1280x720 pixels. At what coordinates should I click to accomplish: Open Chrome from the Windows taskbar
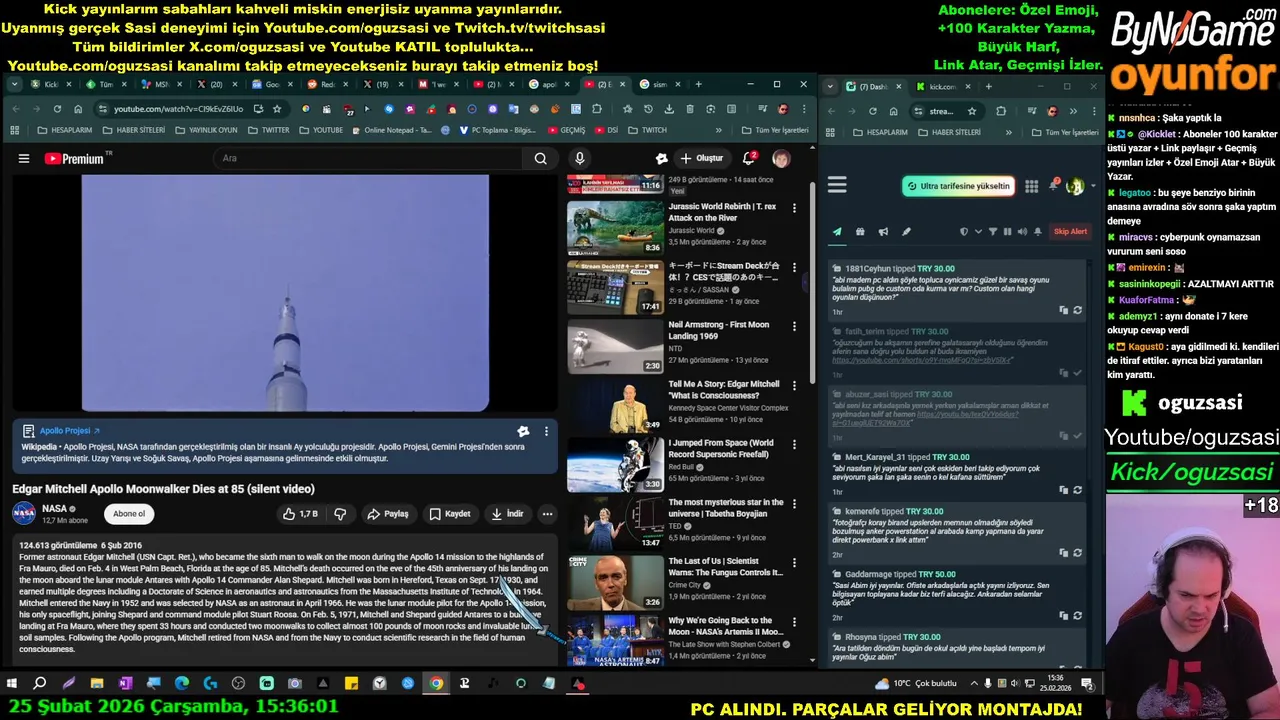click(436, 684)
